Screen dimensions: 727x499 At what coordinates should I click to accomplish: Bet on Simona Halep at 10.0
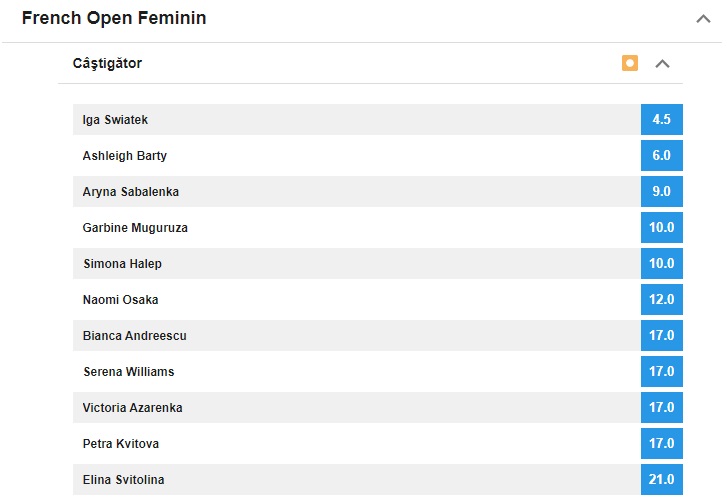coord(661,263)
